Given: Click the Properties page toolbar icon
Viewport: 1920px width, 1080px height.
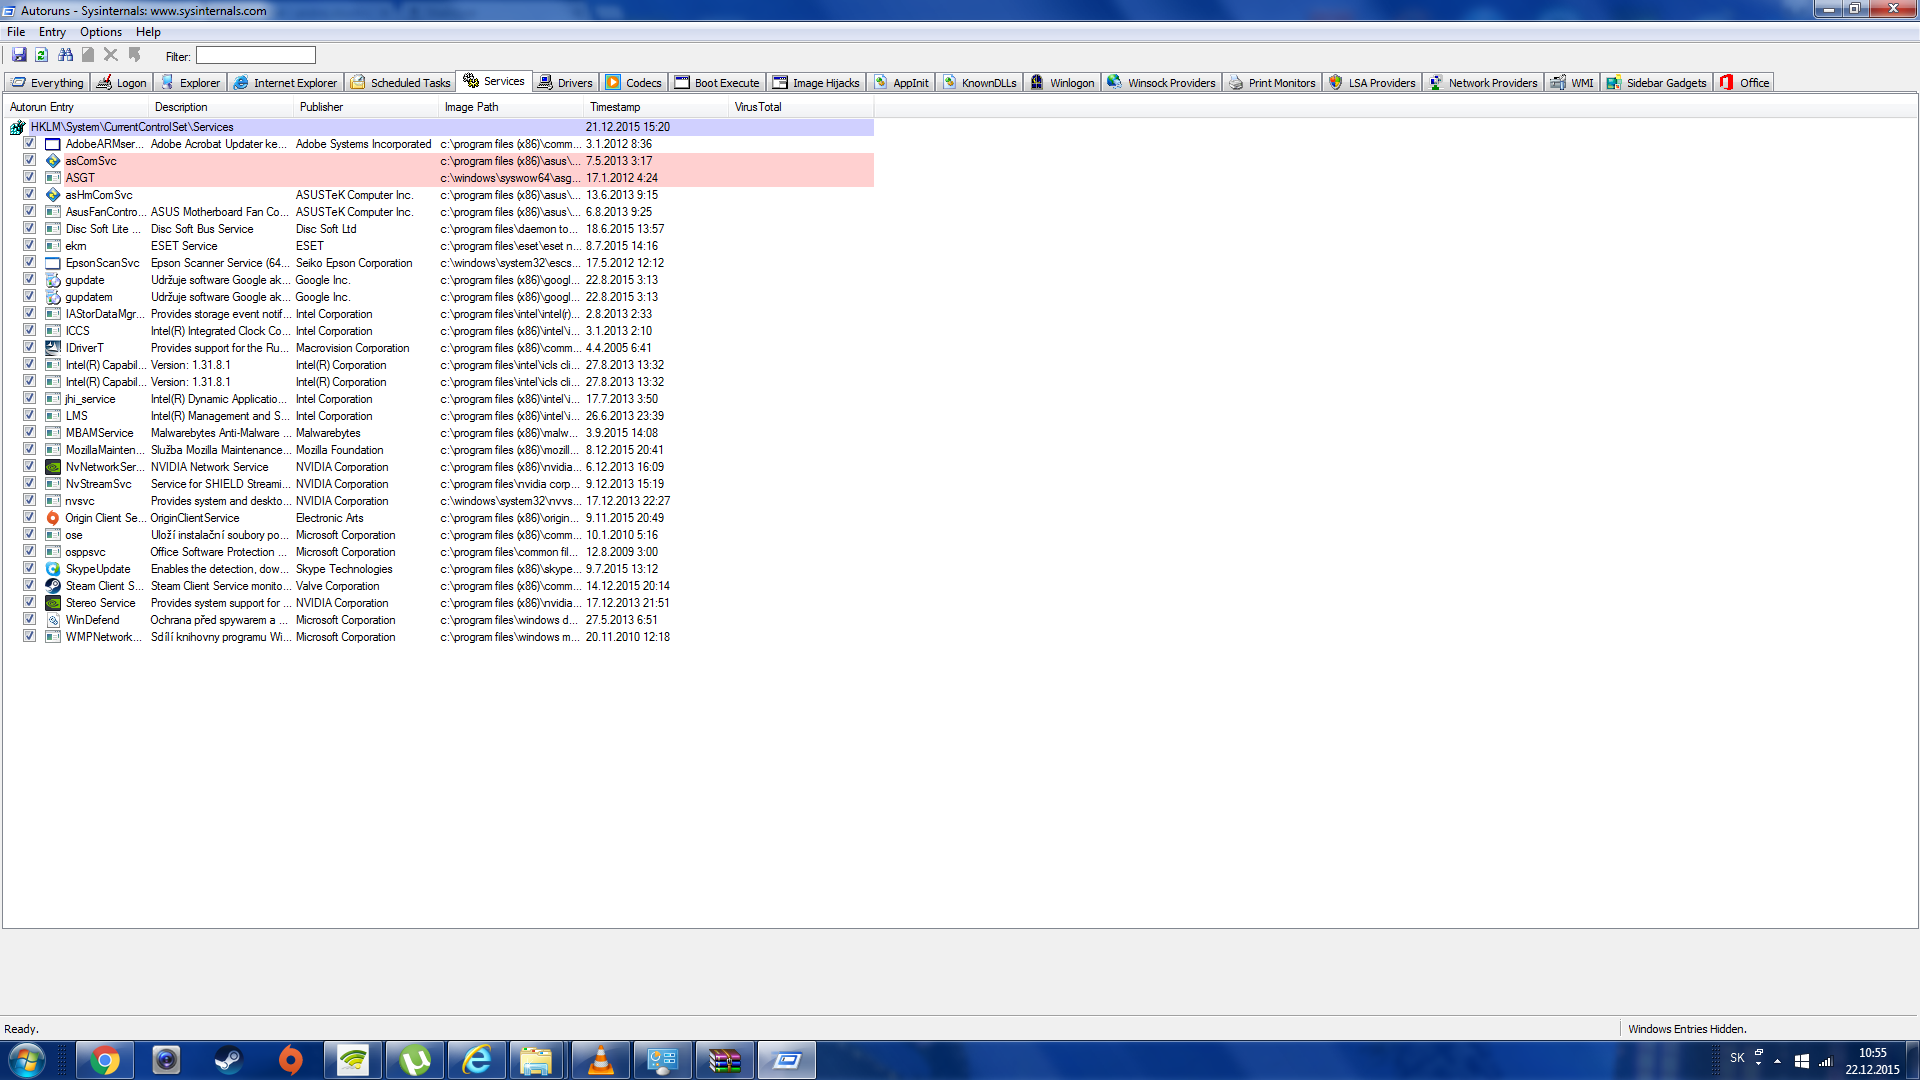Looking at the screenshot, I should tap(88, 55).
